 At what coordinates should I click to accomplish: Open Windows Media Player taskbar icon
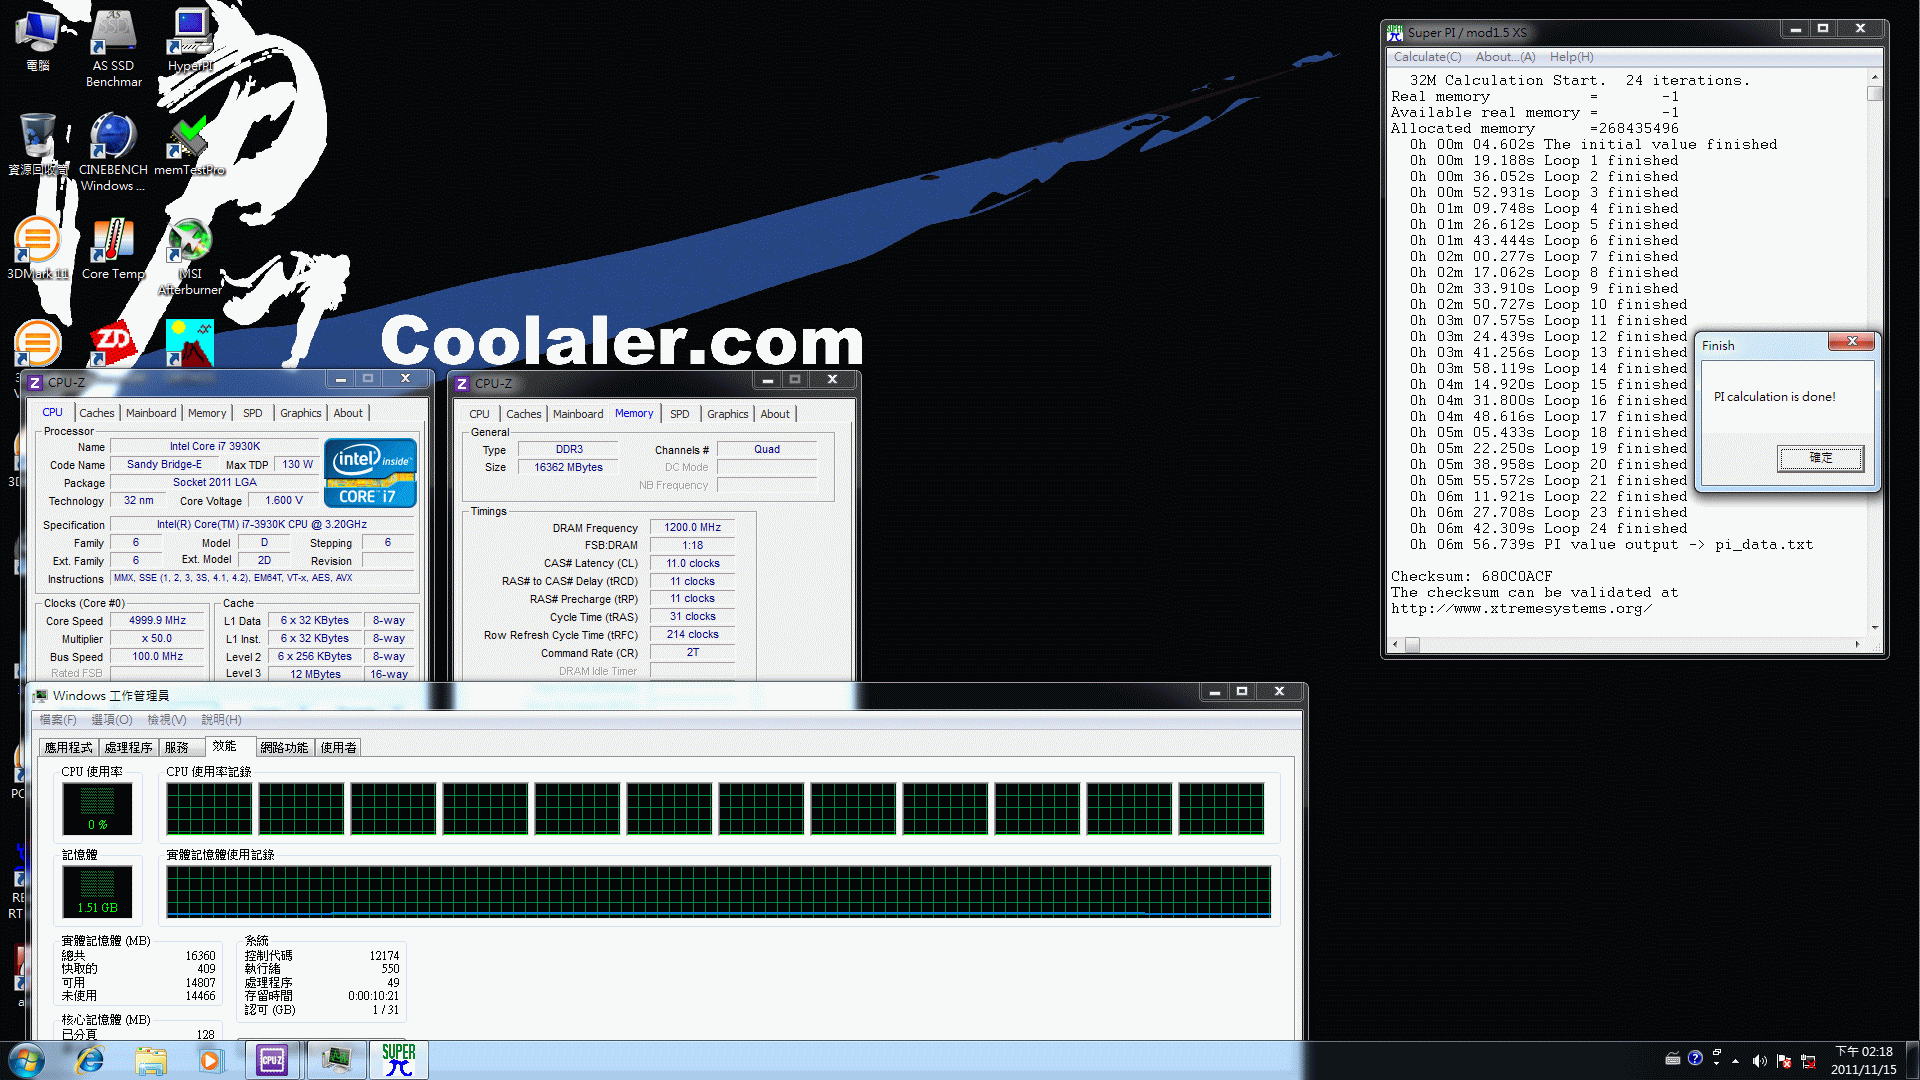coord(210,1060)
